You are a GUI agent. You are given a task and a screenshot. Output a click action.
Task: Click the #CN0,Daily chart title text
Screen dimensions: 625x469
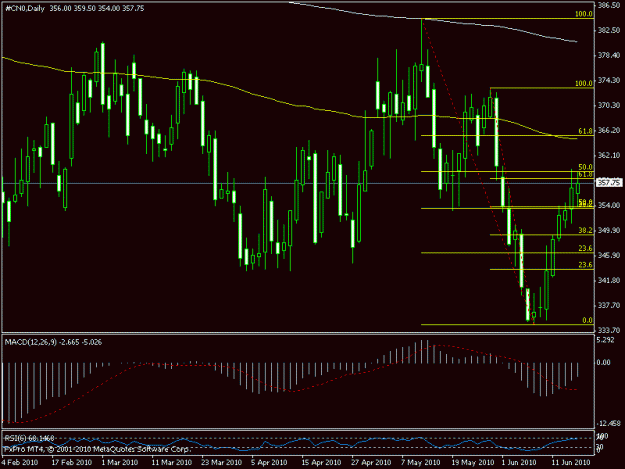(x=24, y=8)
